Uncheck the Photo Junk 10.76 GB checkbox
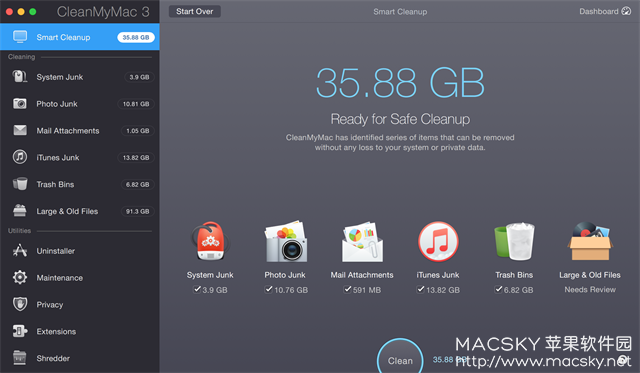640x373 pixels. click(x=269, y=289)
